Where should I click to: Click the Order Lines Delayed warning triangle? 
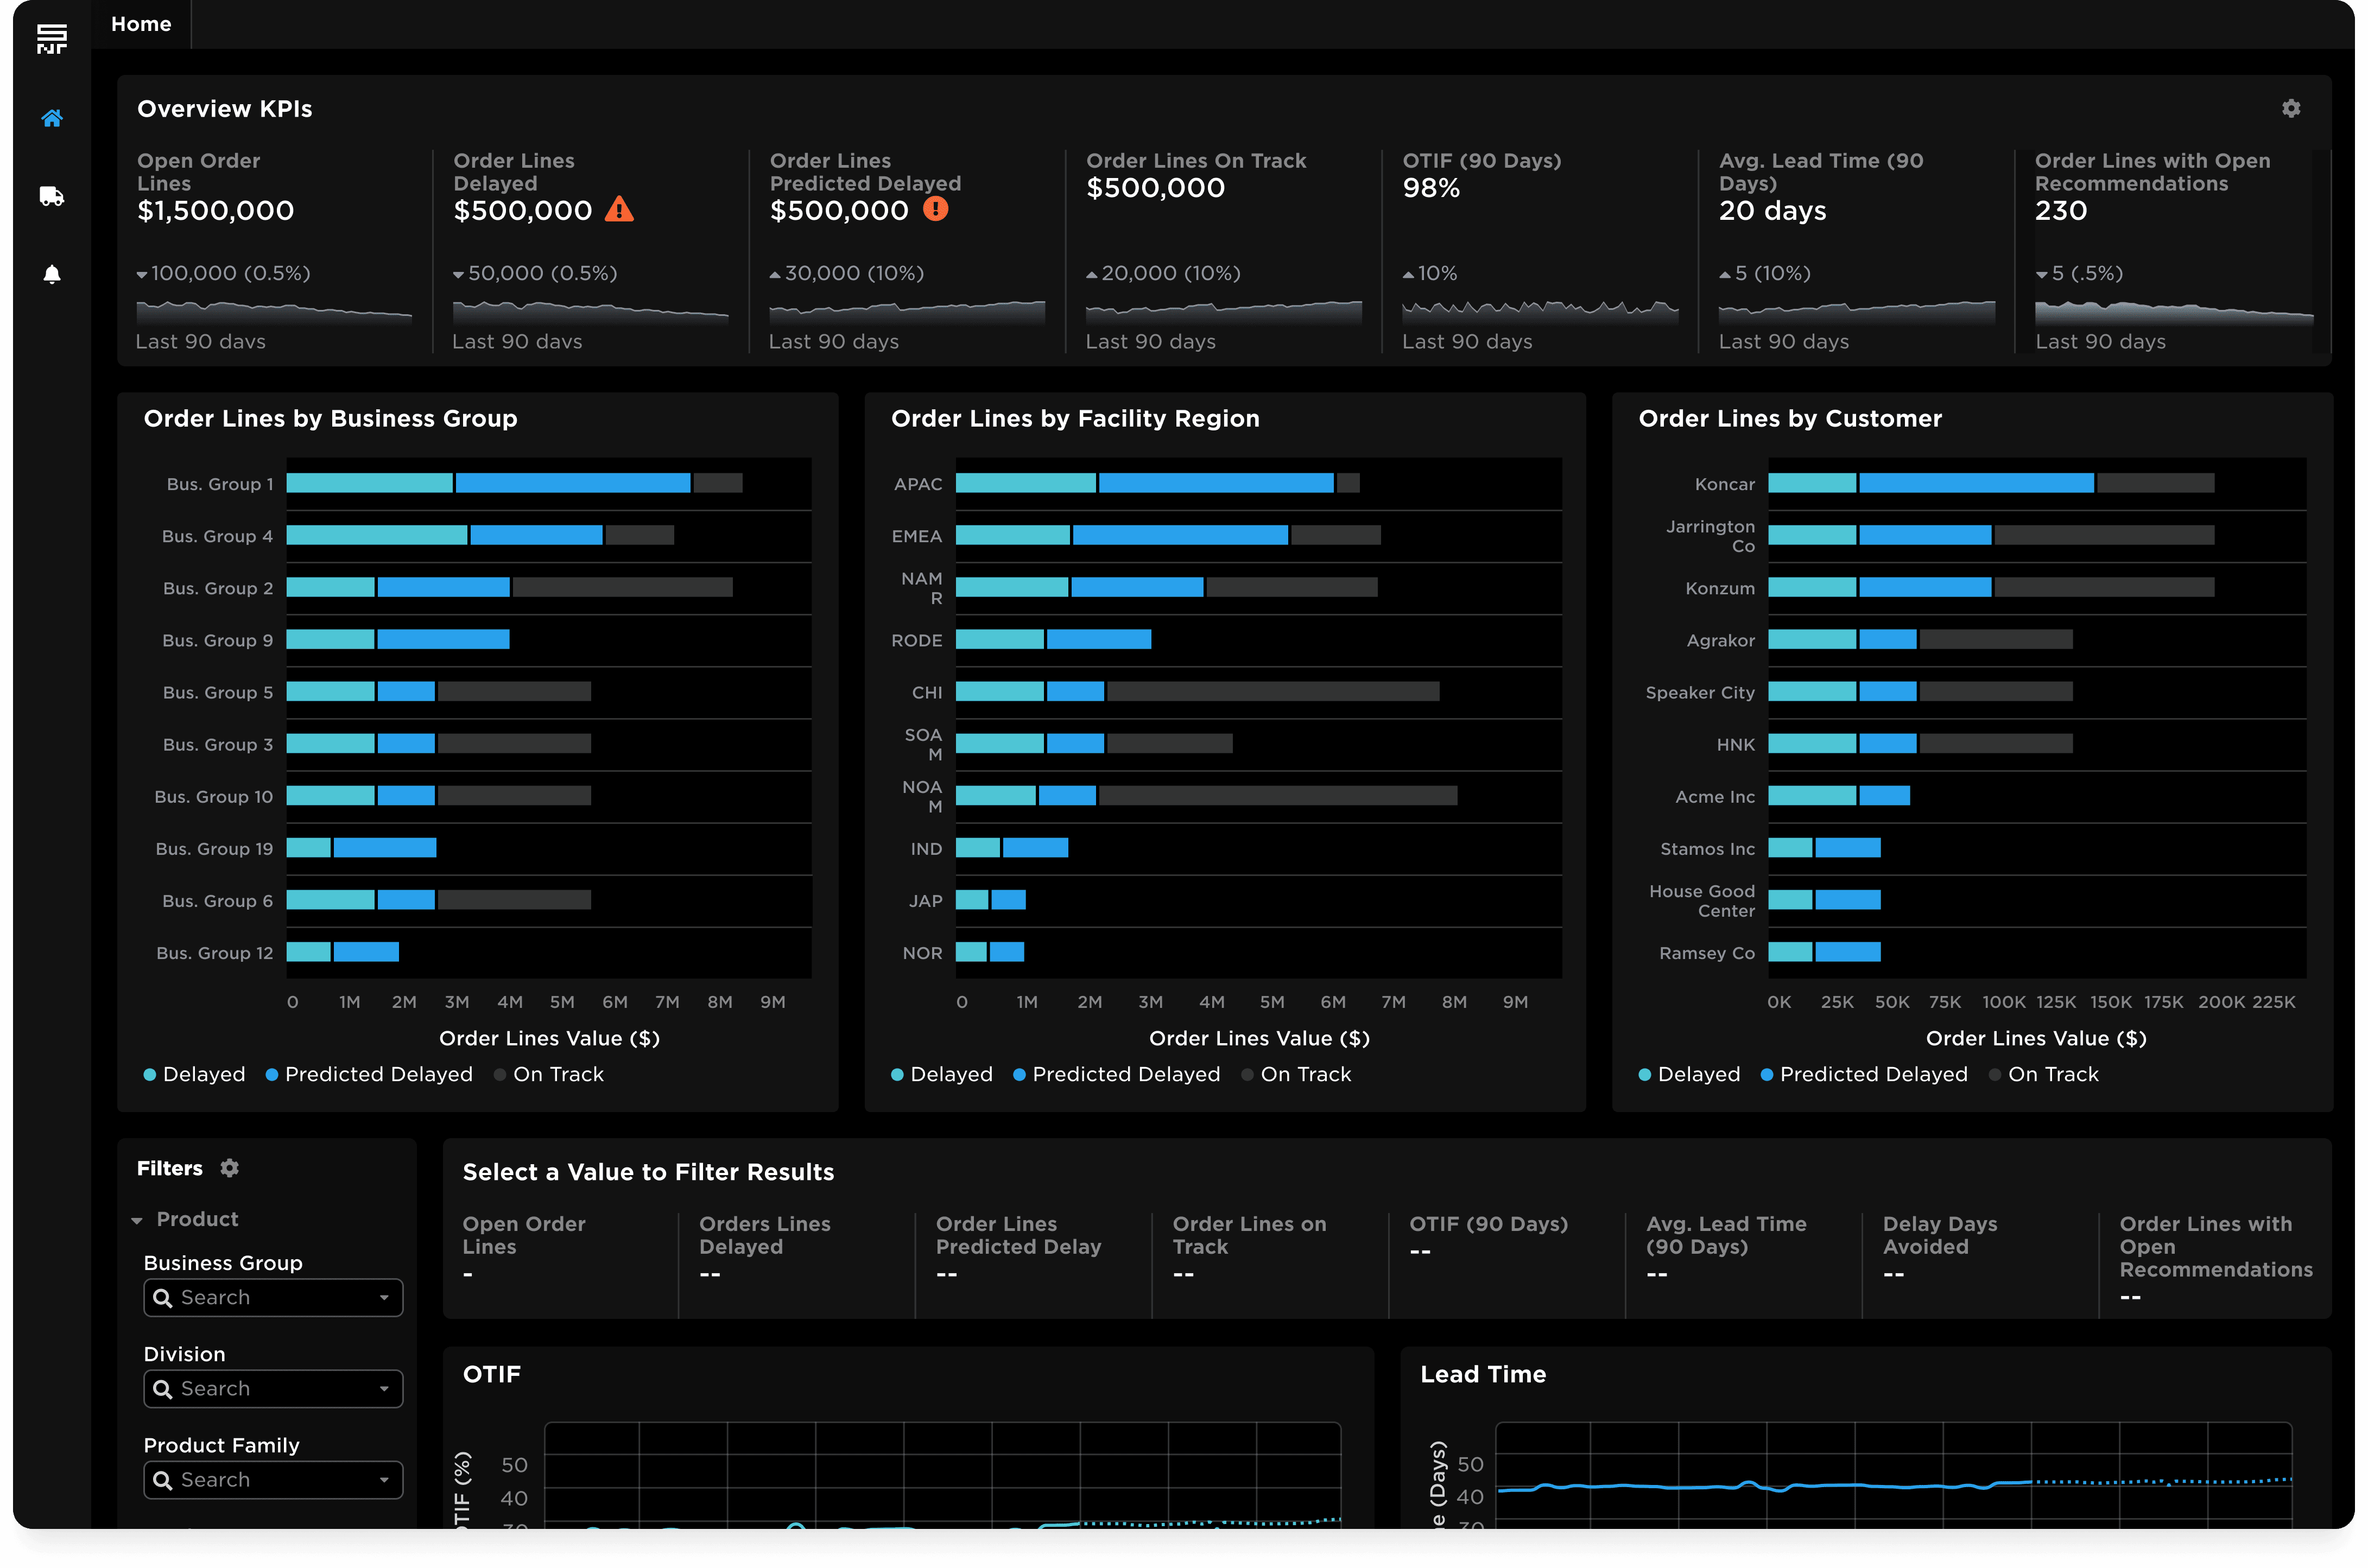[x=619, y=210]
